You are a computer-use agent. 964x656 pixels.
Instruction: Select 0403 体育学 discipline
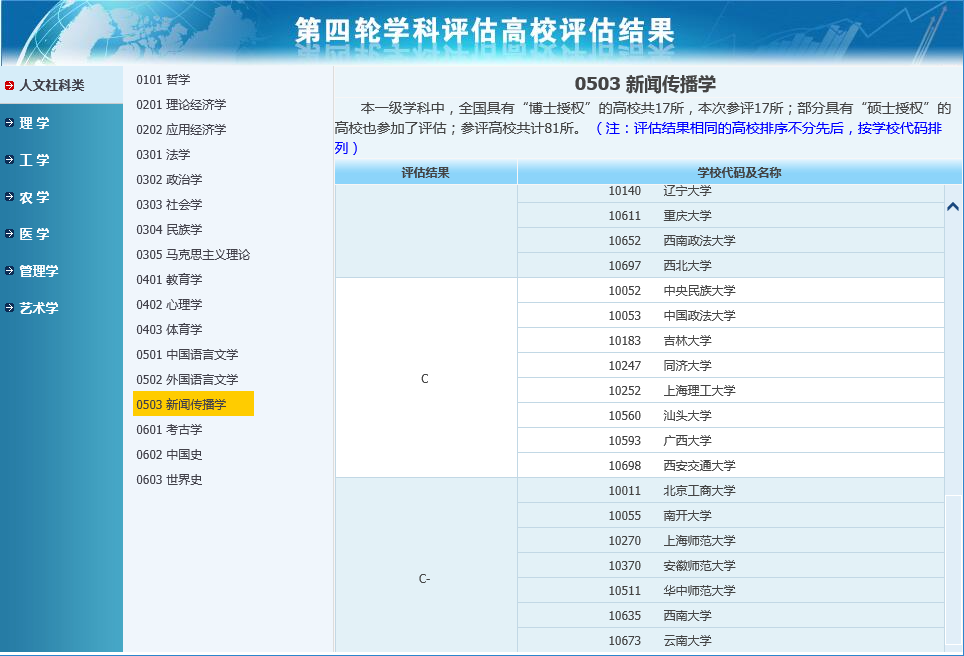pos(169,330)
